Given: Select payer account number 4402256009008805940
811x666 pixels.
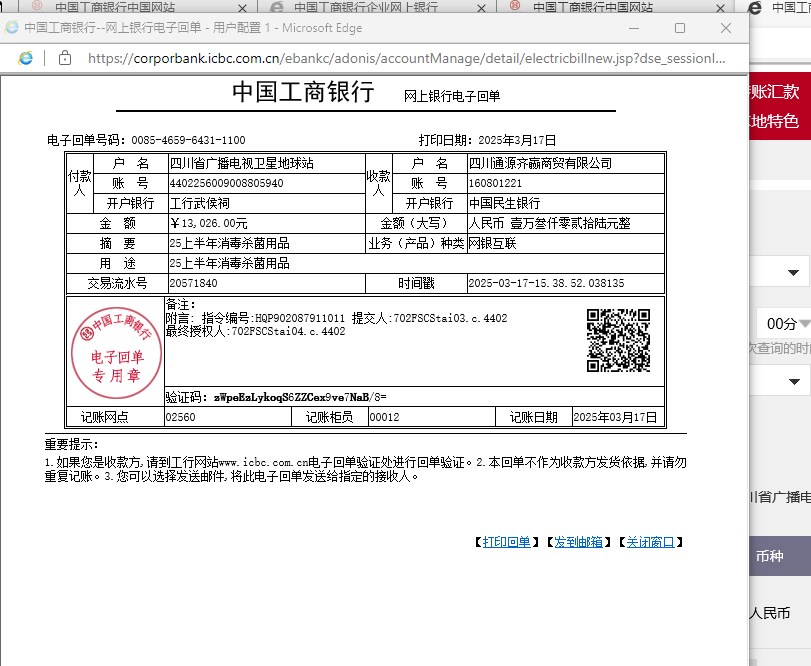Looking at the screenshot, I should pyautogui.click(x=227, y=183).
